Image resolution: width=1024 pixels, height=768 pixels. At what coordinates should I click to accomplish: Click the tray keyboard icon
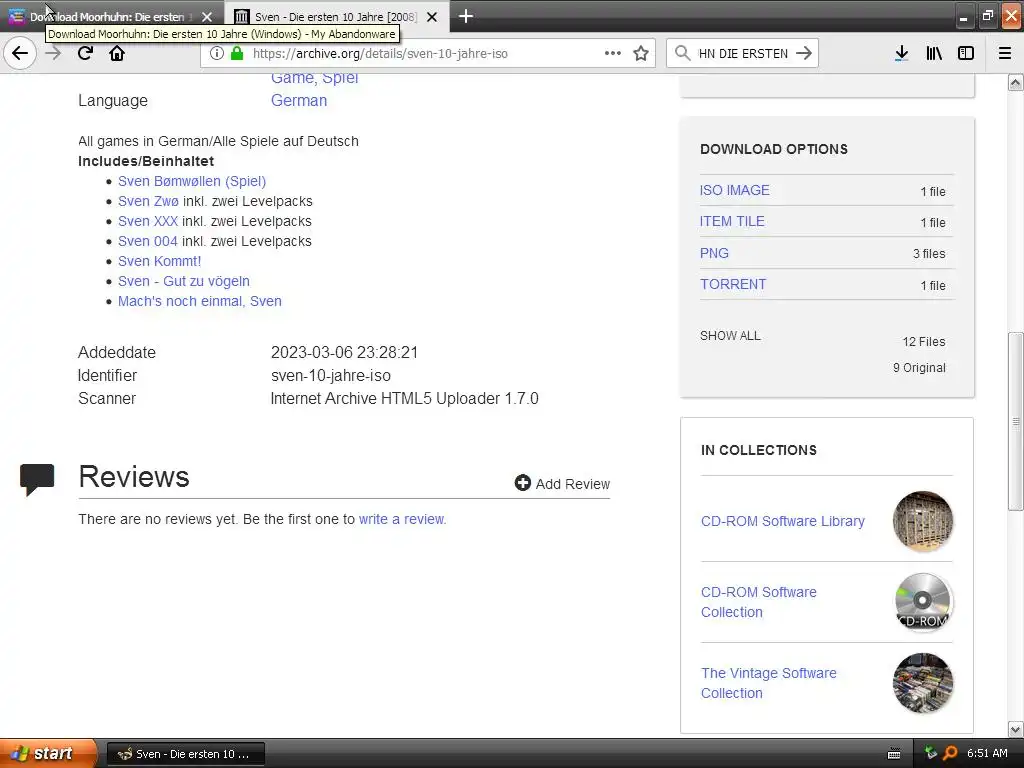point(894,754)
